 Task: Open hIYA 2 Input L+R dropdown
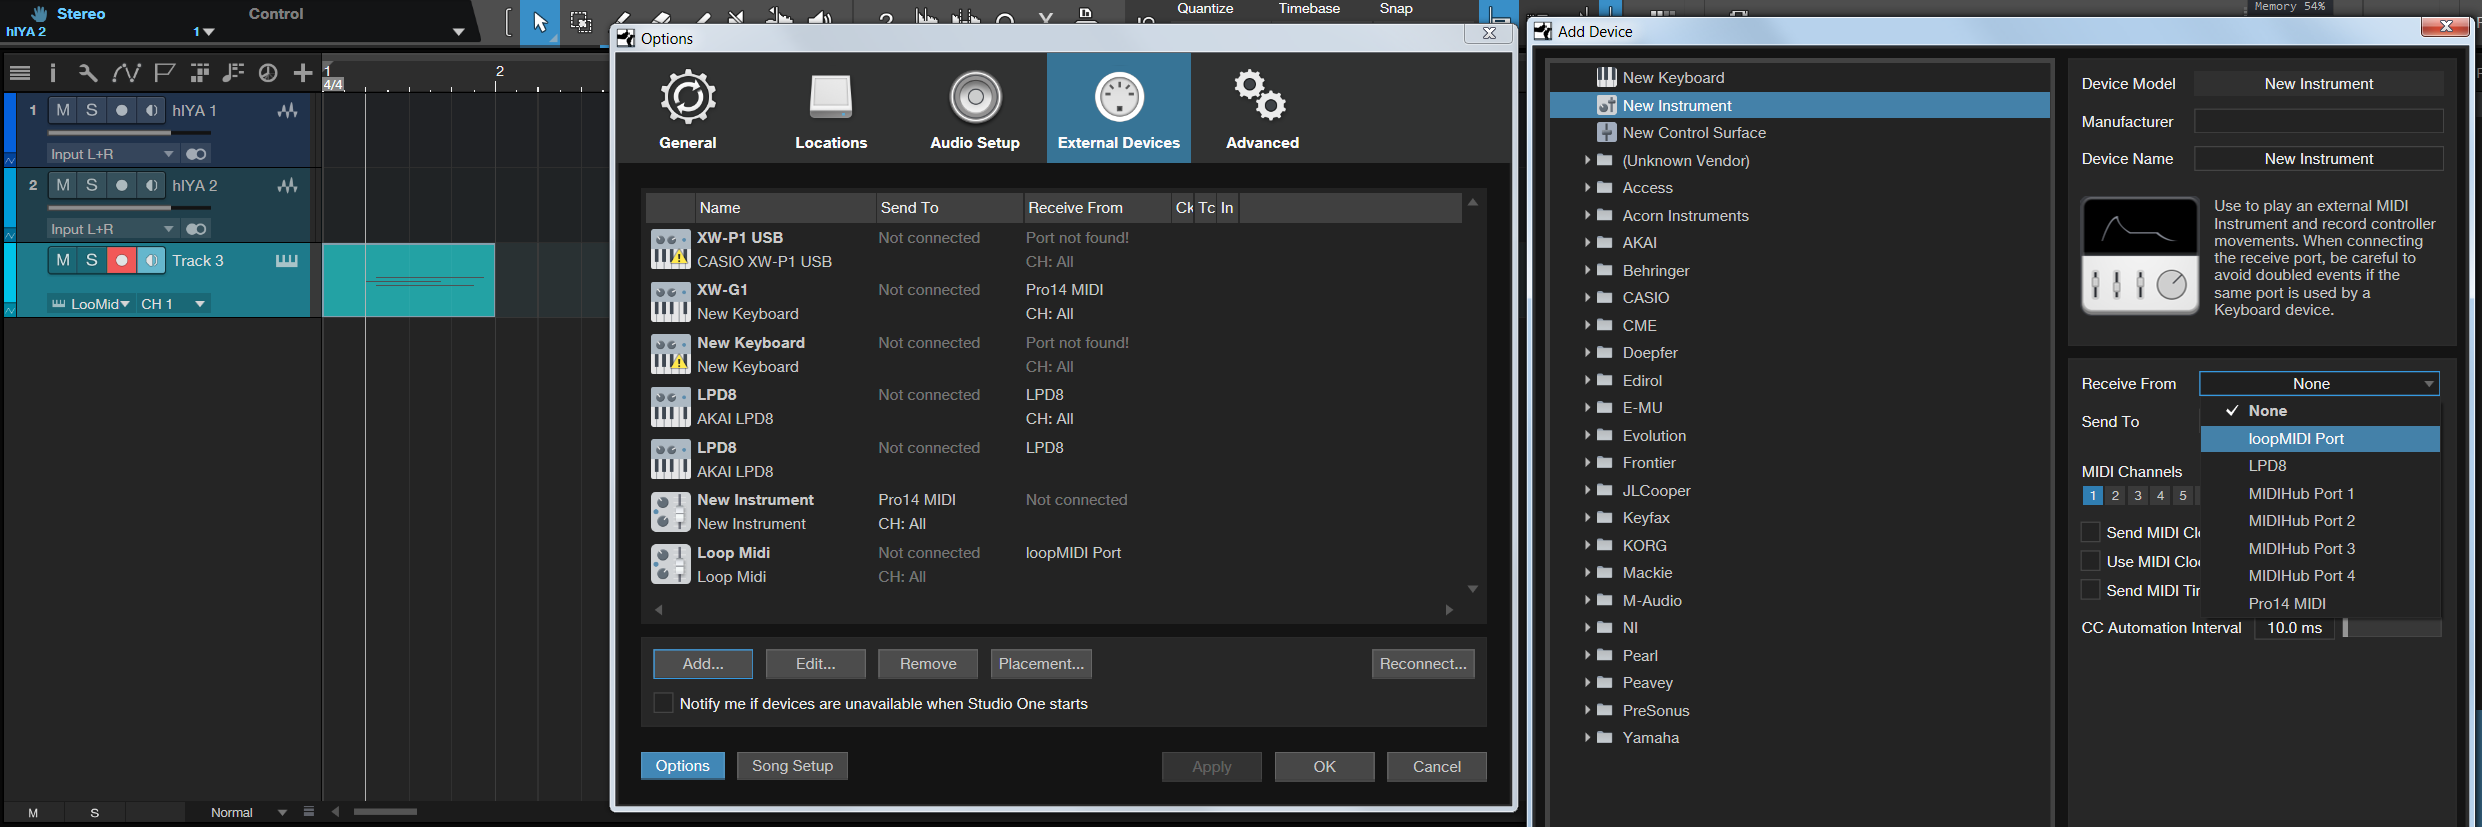tap(113, 229)
